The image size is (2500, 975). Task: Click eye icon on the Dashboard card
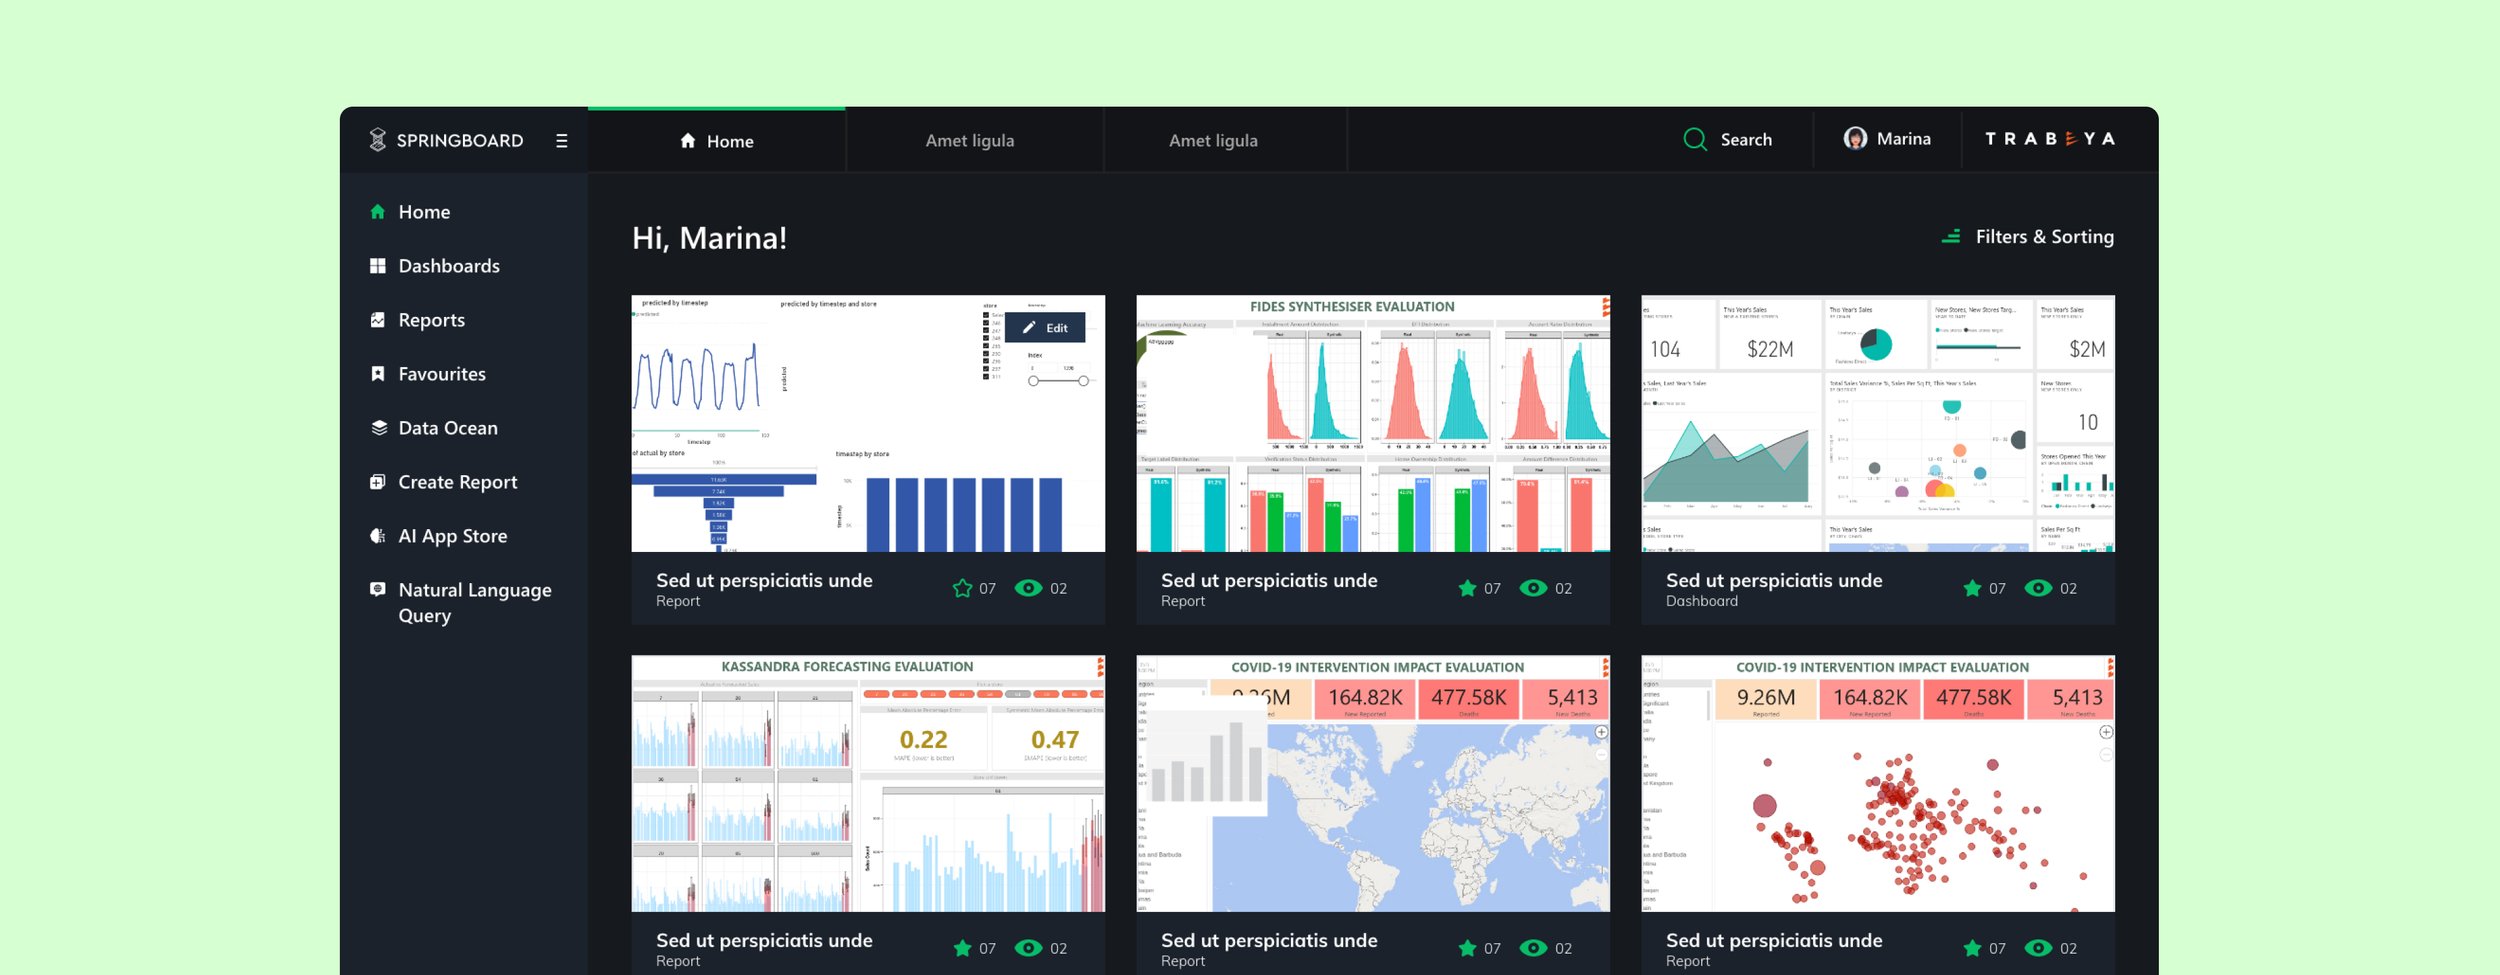(x=2038, y=588)
